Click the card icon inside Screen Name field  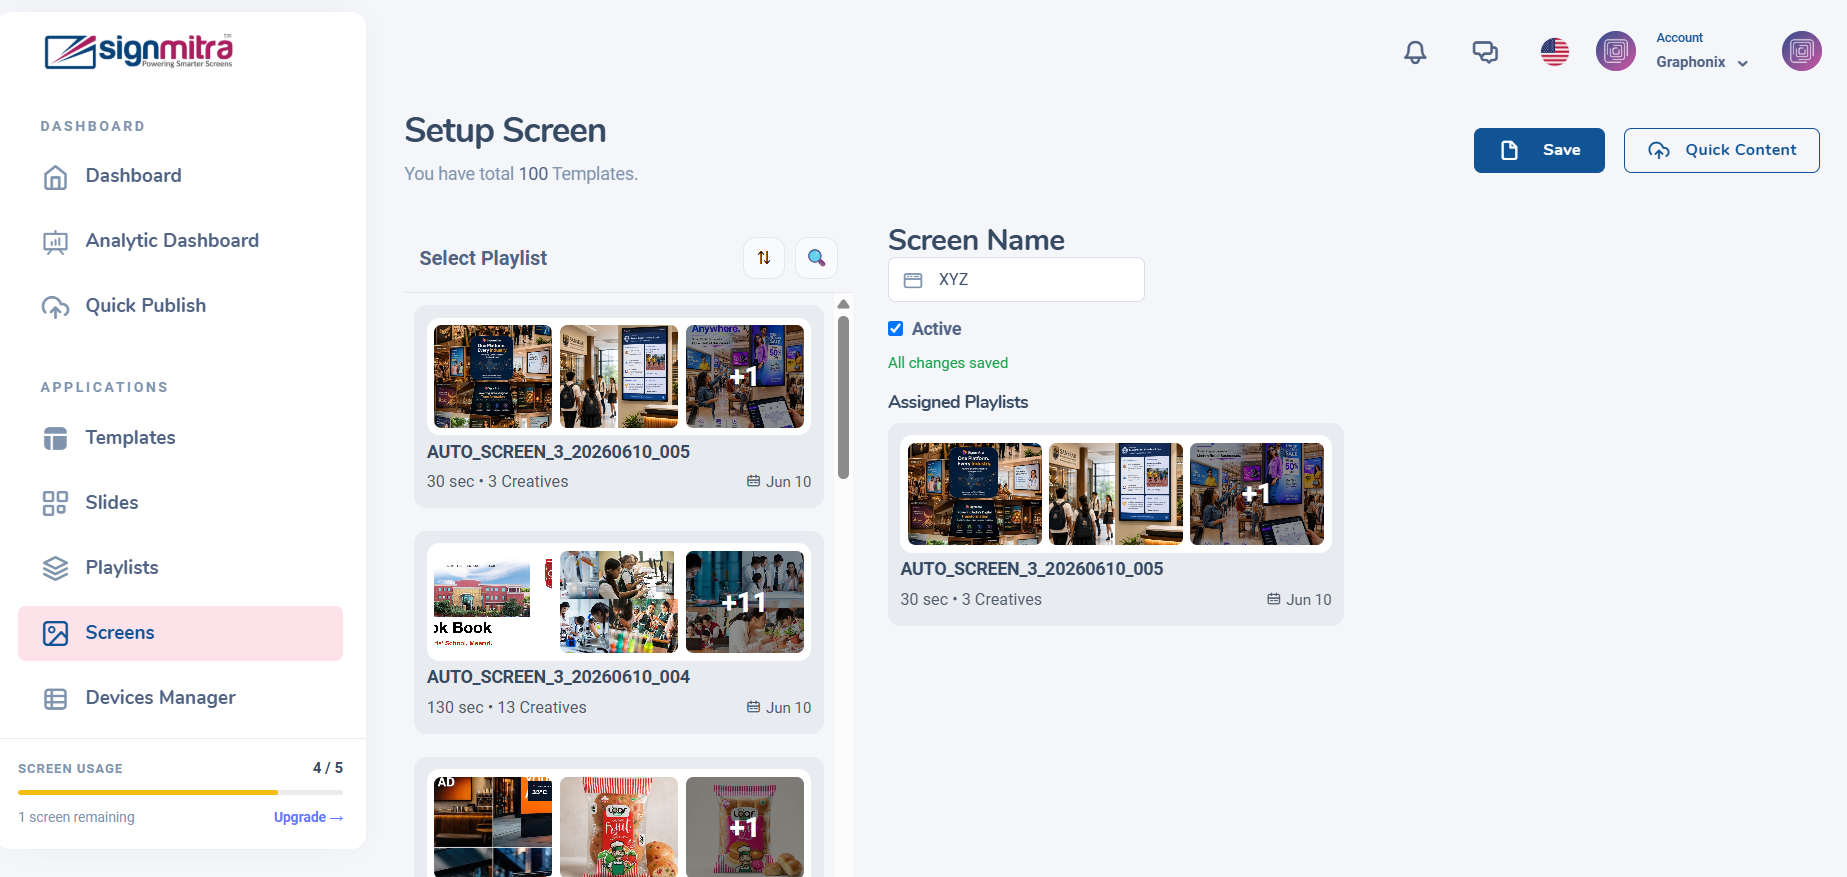(x=913, y=280)
